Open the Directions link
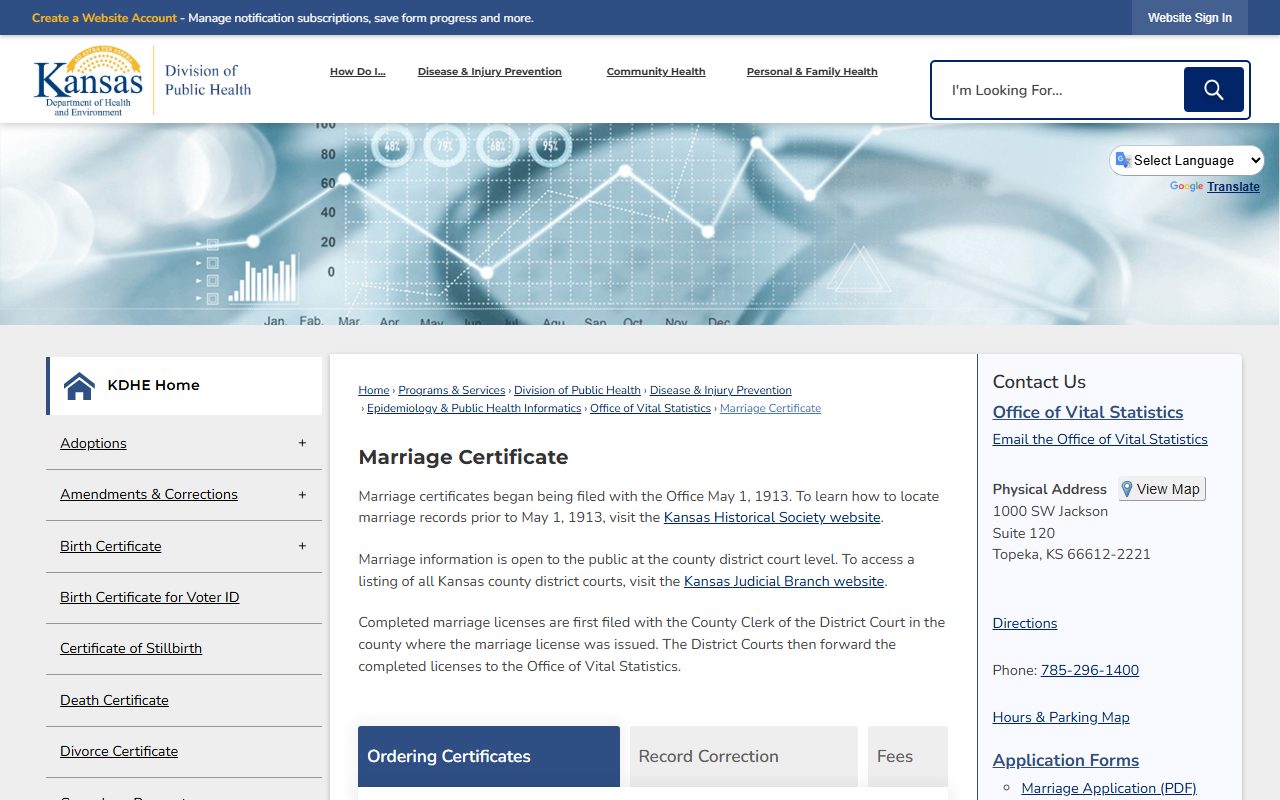Image resolution: width=1280 pixels, height=800 pixels. [x=1025, y=624]
